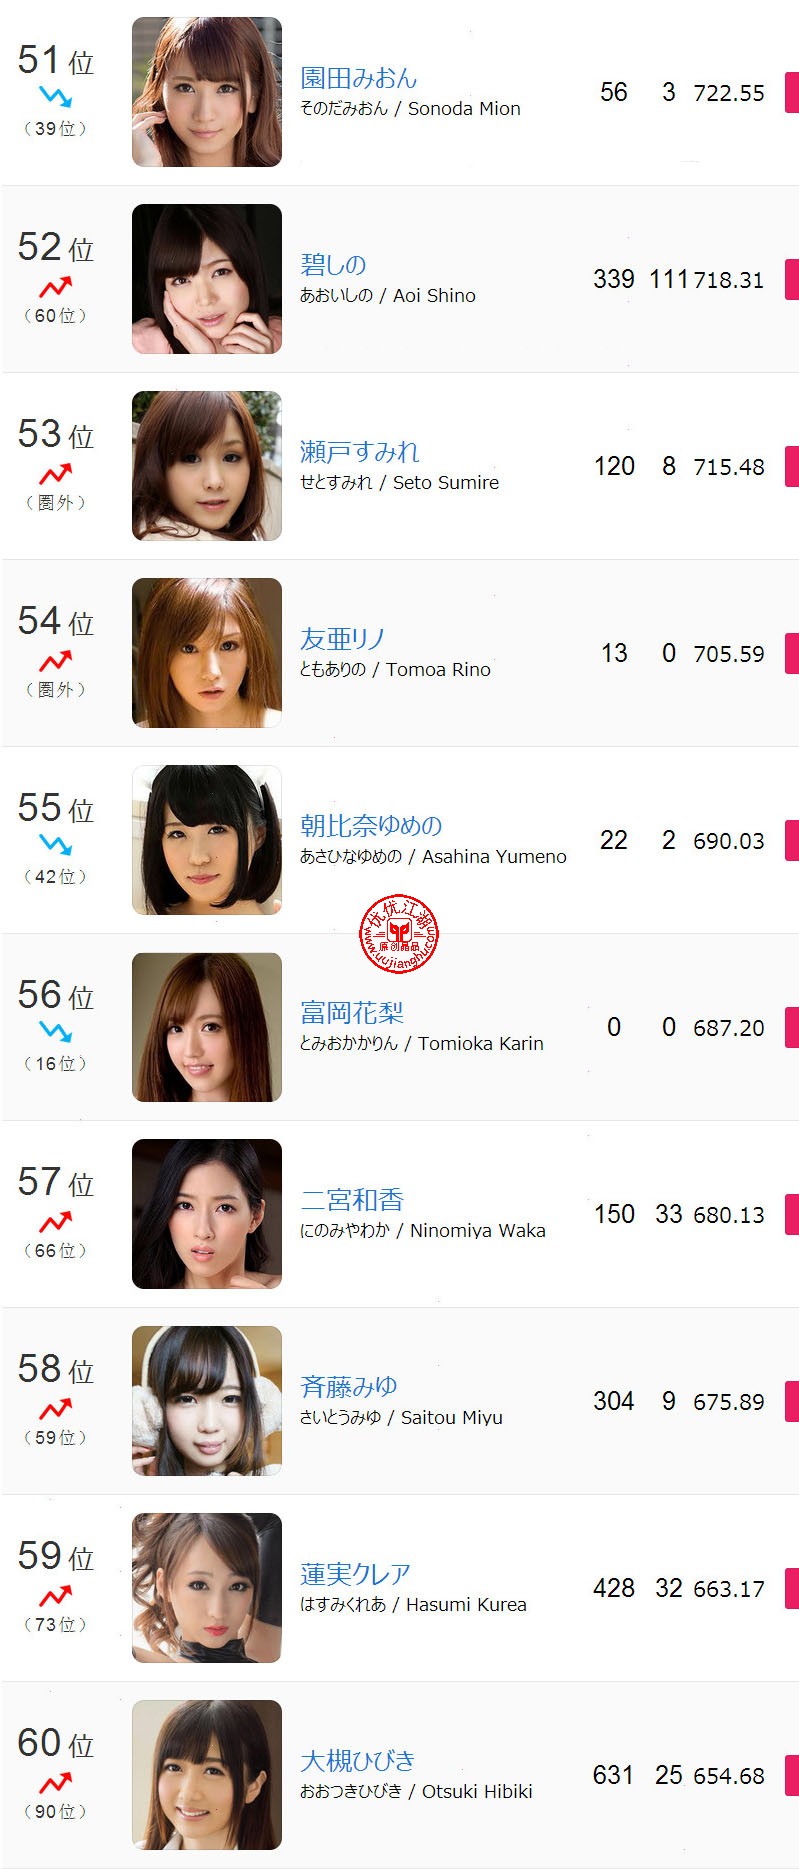Open the 瀬戸すみれ name link
The image size is (799, 1869).
(x=359, y=452)
